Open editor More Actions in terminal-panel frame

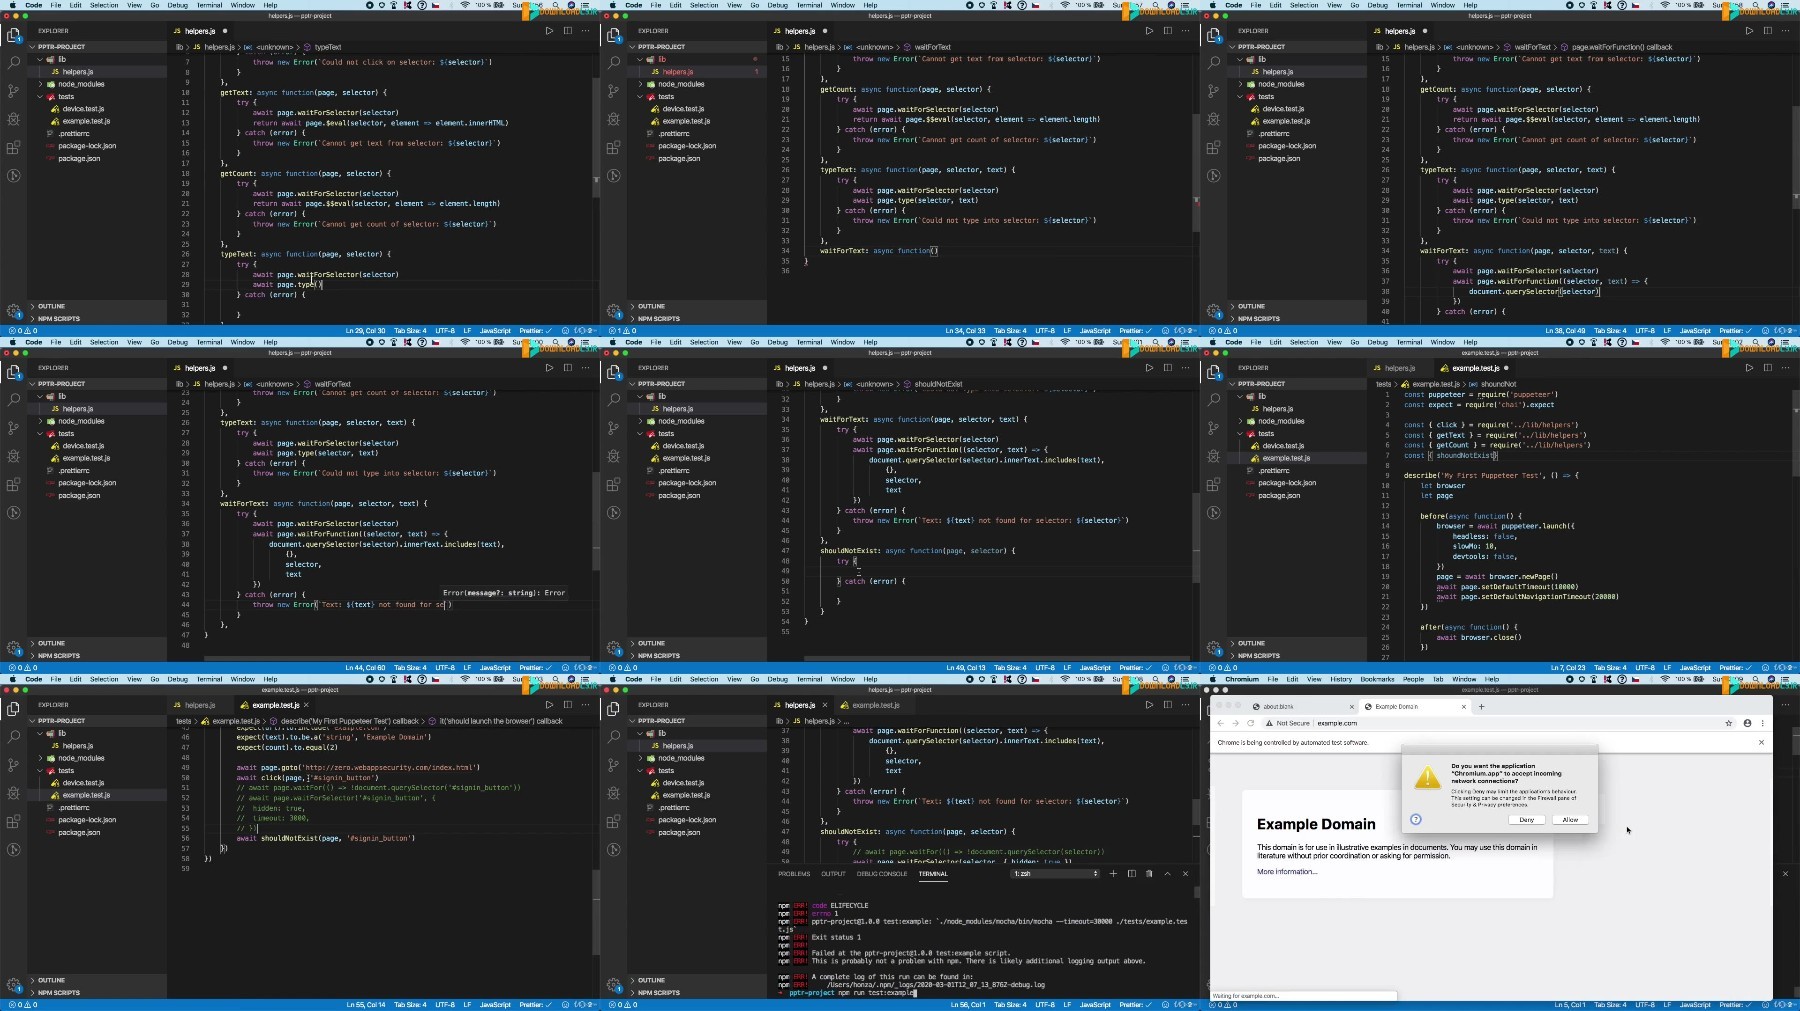(x=1186, y=705)
